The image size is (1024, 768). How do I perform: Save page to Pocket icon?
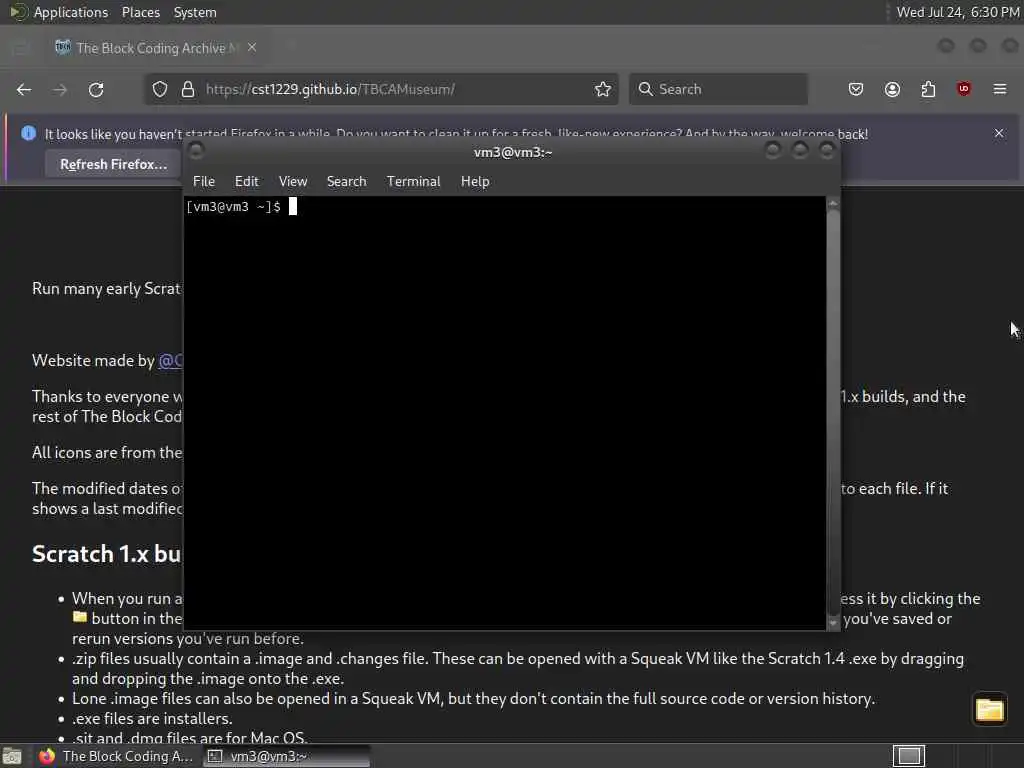[x=856, y=89]
